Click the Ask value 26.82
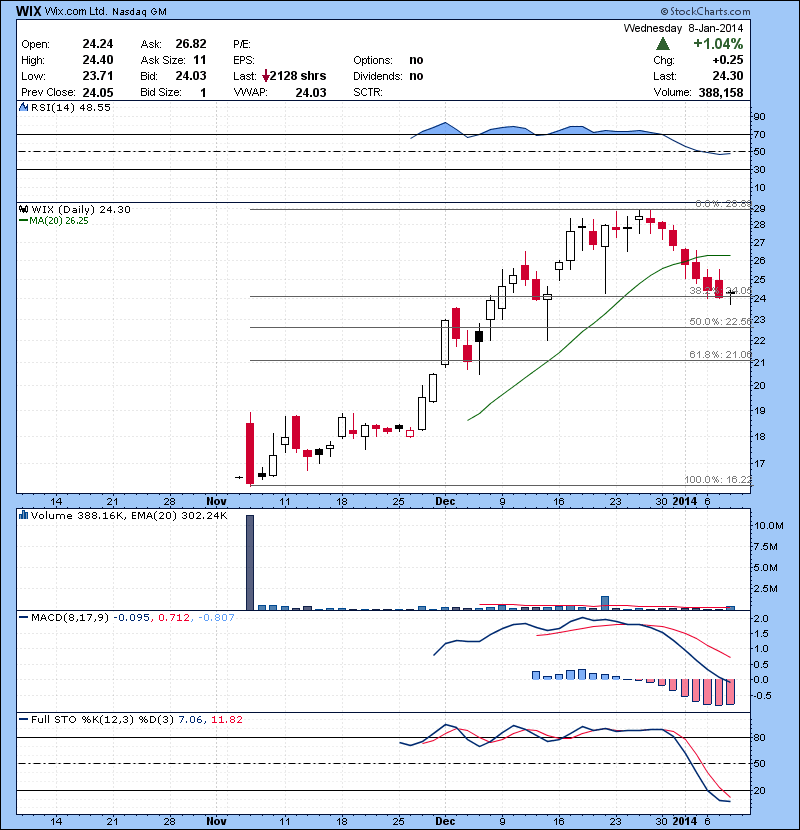 click(x=191, y=44)
